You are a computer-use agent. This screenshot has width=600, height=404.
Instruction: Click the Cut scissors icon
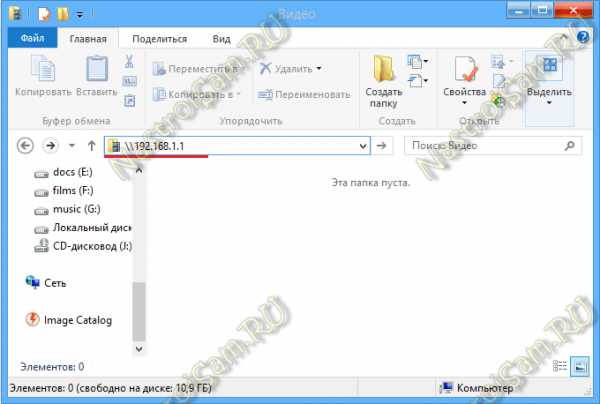click(x=129, y=61)
